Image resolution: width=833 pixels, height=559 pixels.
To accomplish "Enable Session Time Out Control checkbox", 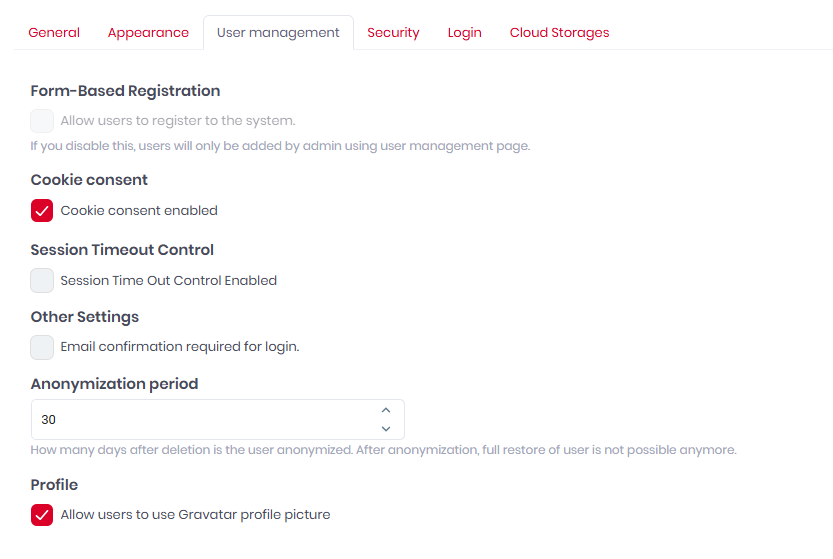I will click(42, 281).
